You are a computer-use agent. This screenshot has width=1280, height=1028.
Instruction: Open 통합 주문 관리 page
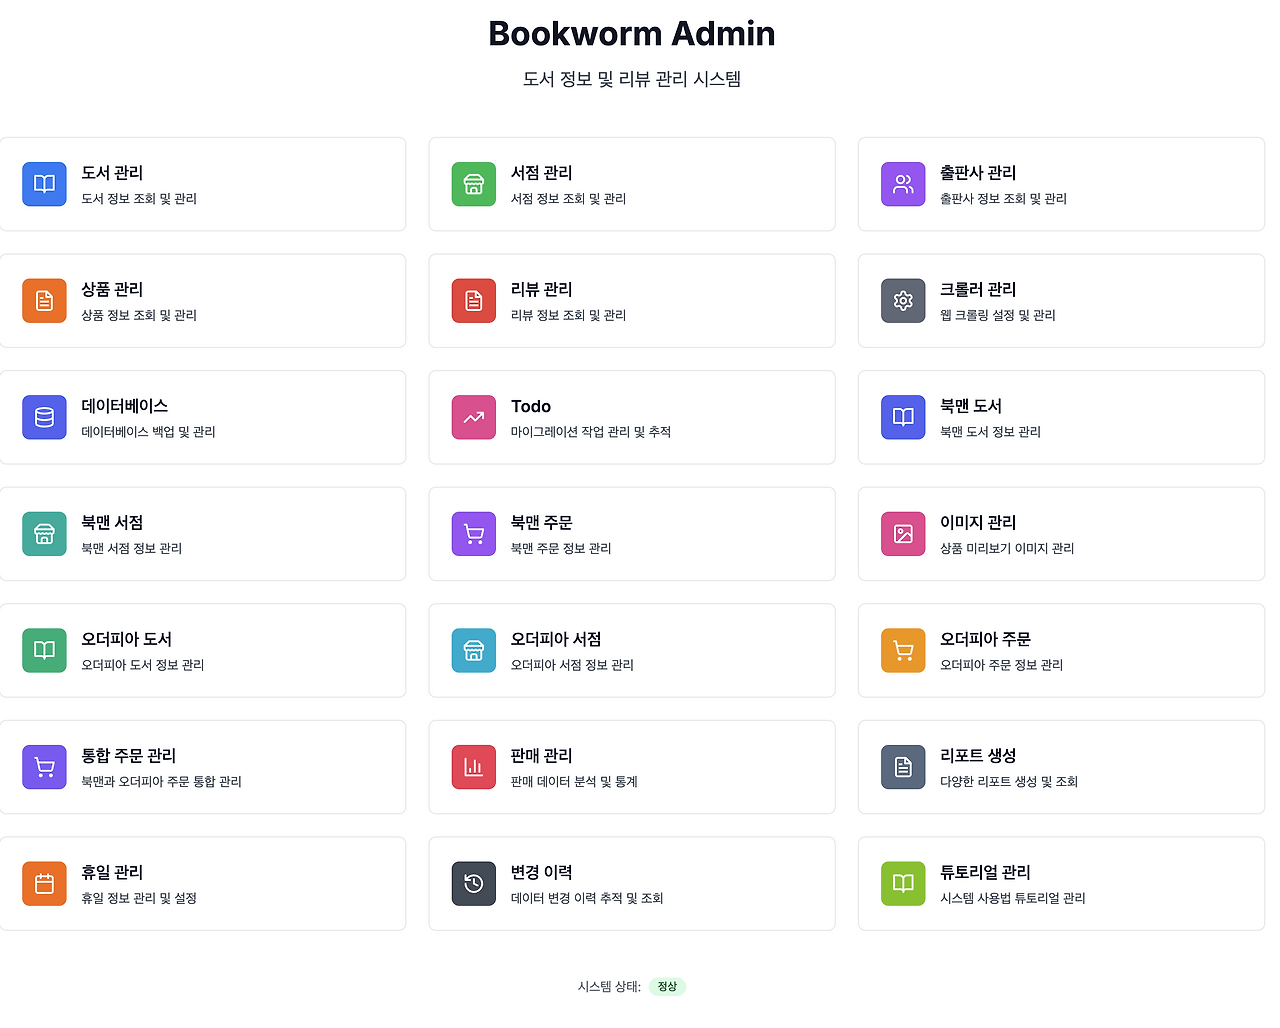[202, 767]
